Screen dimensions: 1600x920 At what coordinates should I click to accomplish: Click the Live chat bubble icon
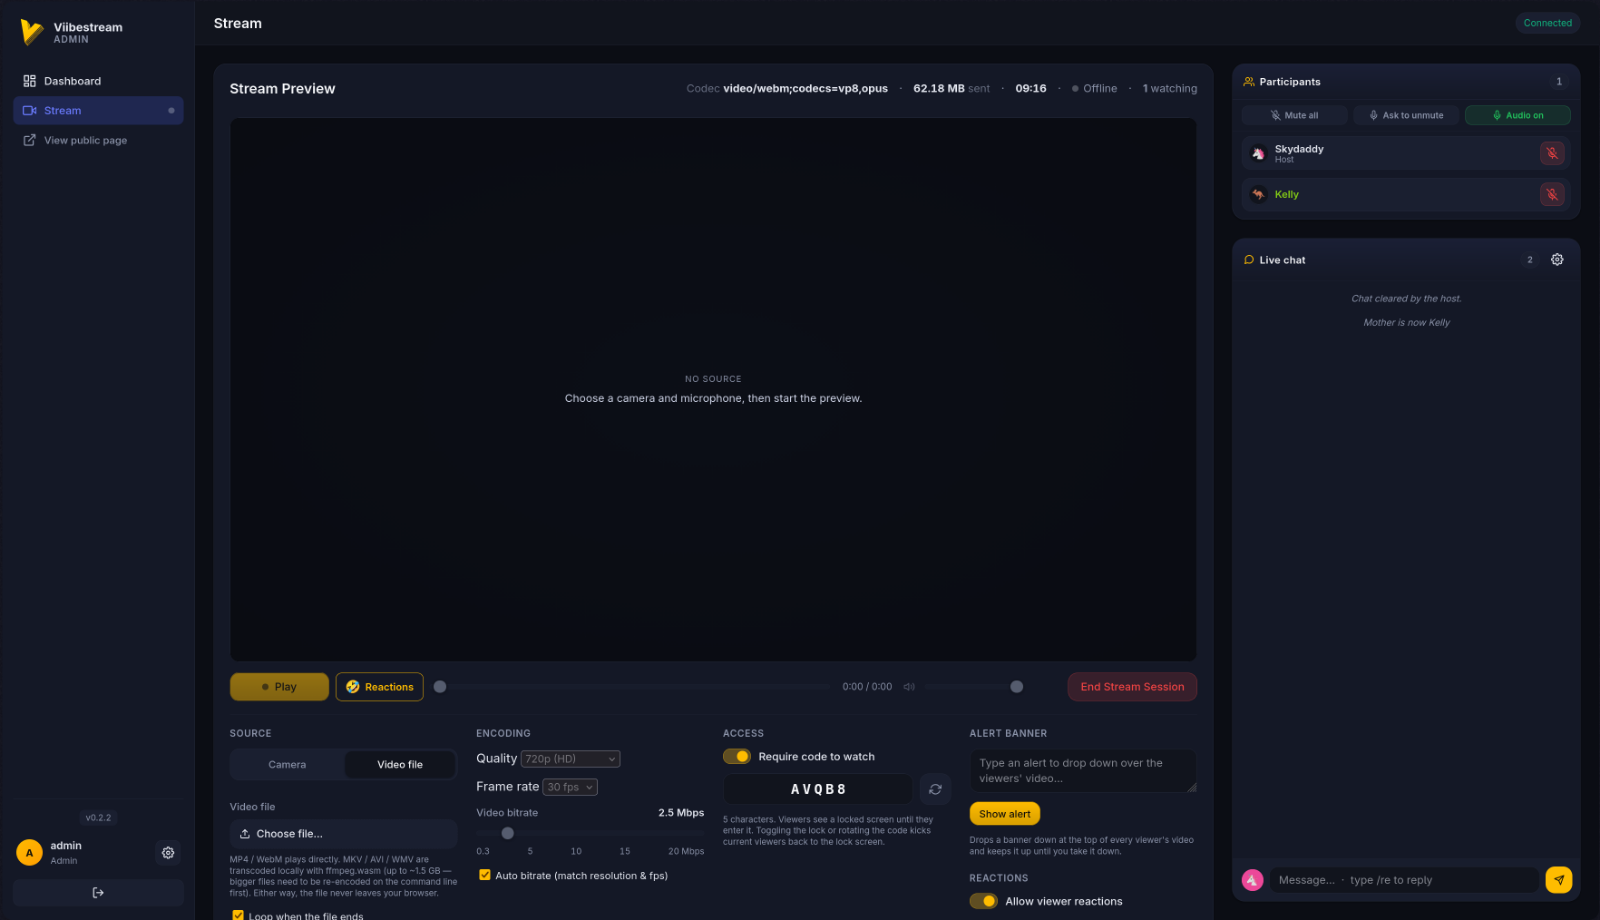pyautogui.click(x=1249, y=260)
